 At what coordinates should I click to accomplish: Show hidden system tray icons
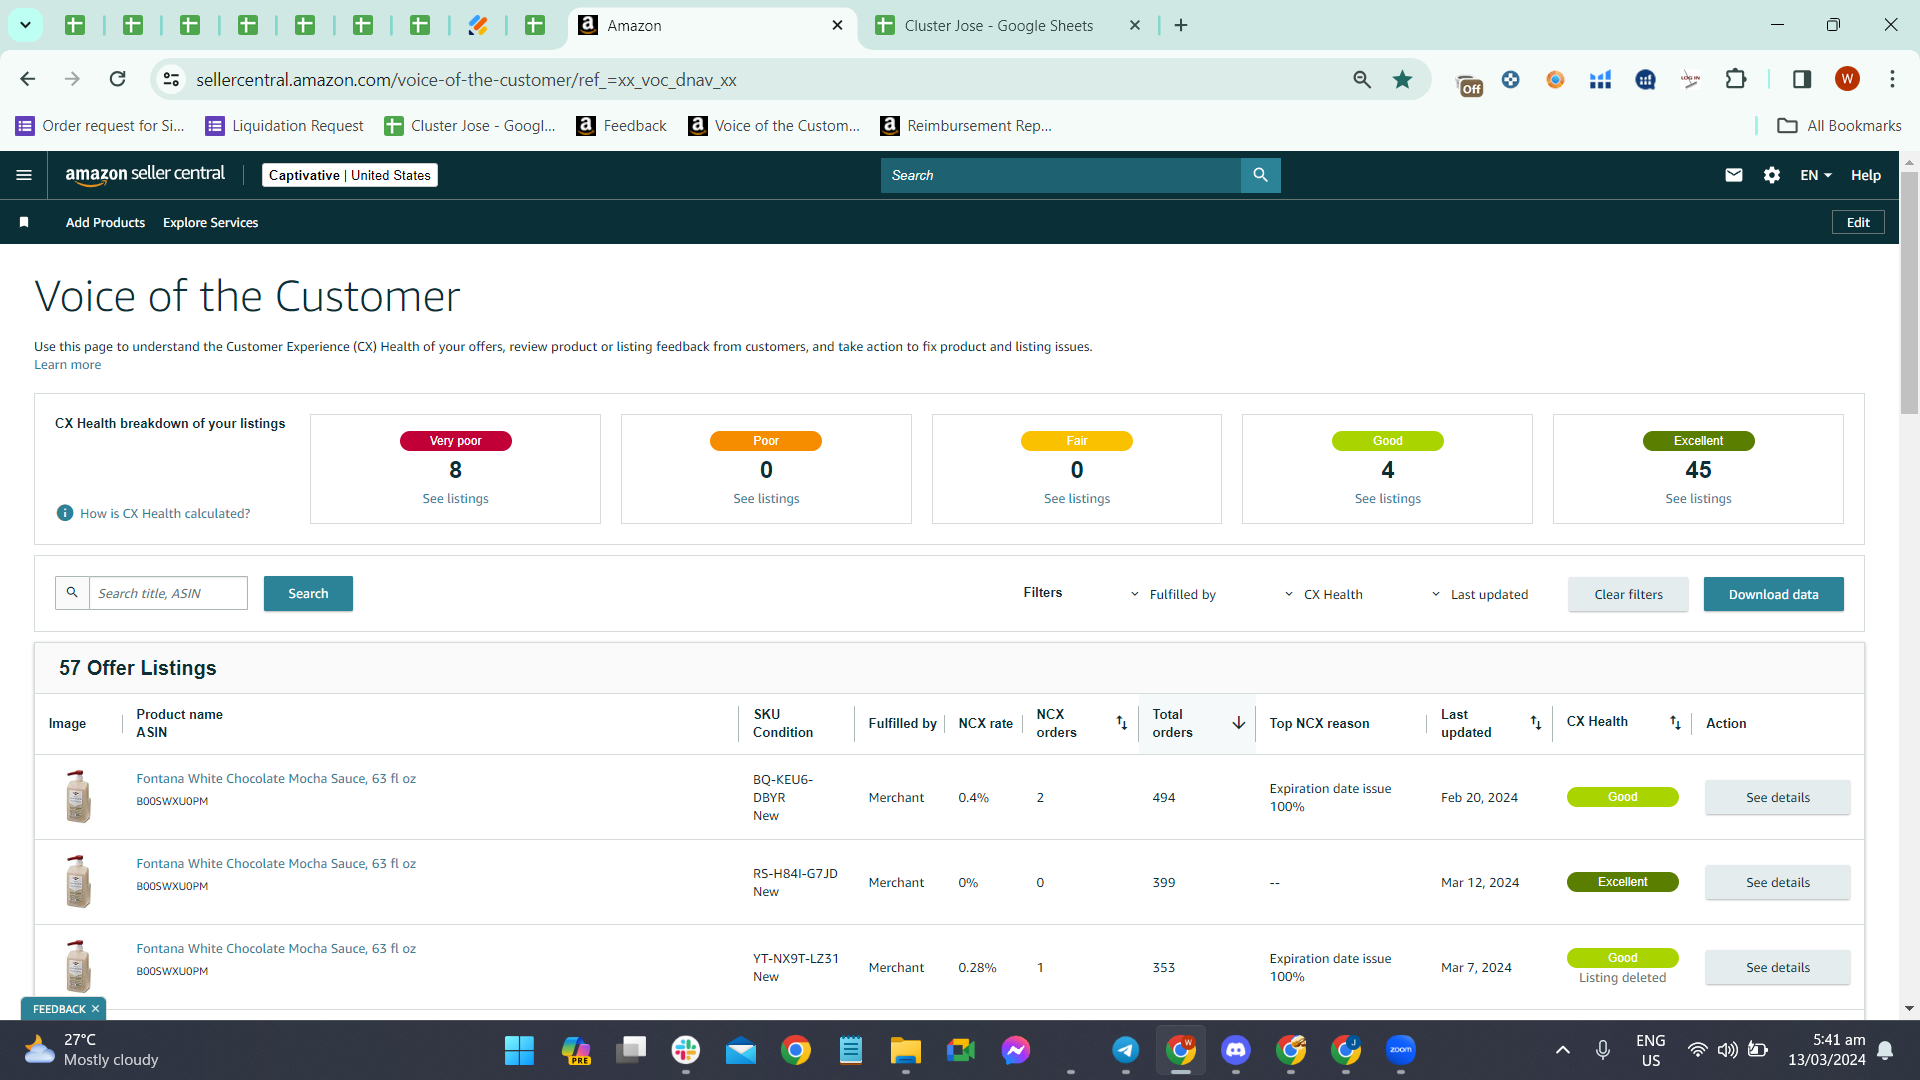[1562, 1050]
